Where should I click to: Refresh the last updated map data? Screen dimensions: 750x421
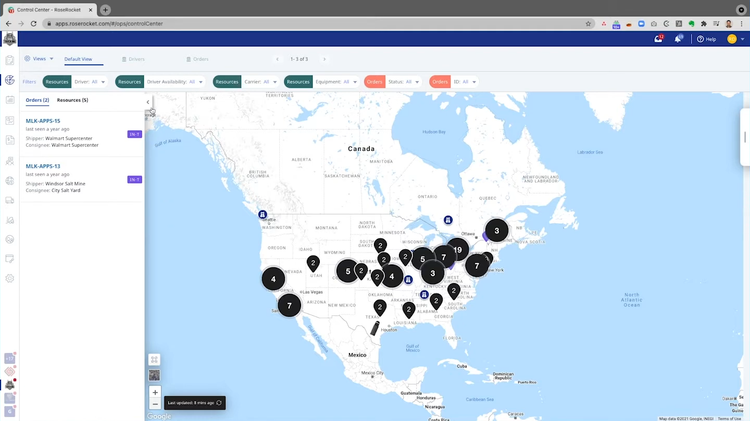(219, 402)
